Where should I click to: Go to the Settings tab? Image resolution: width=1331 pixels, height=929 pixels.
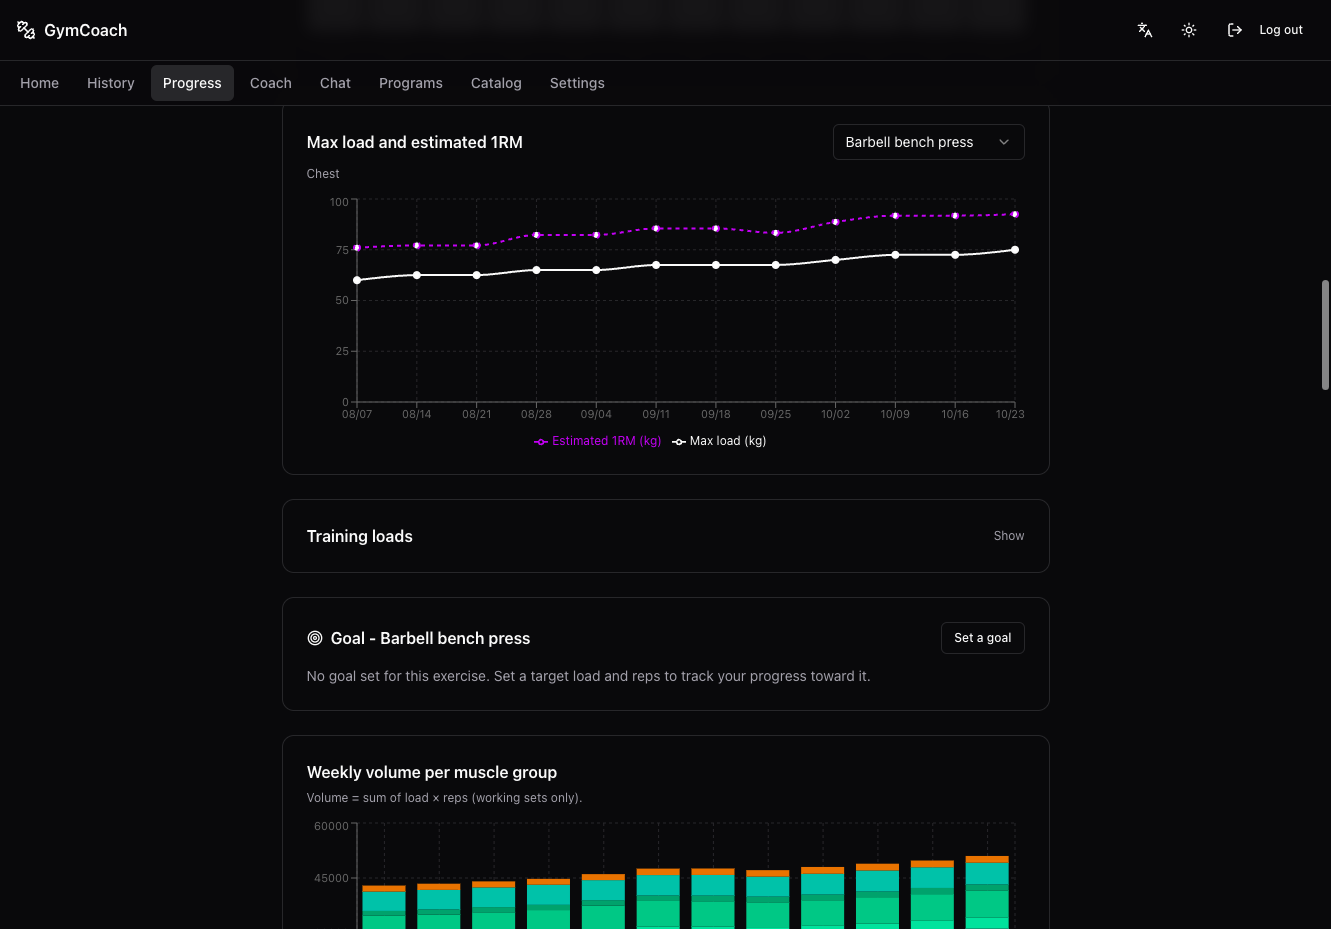pos(577,83)
